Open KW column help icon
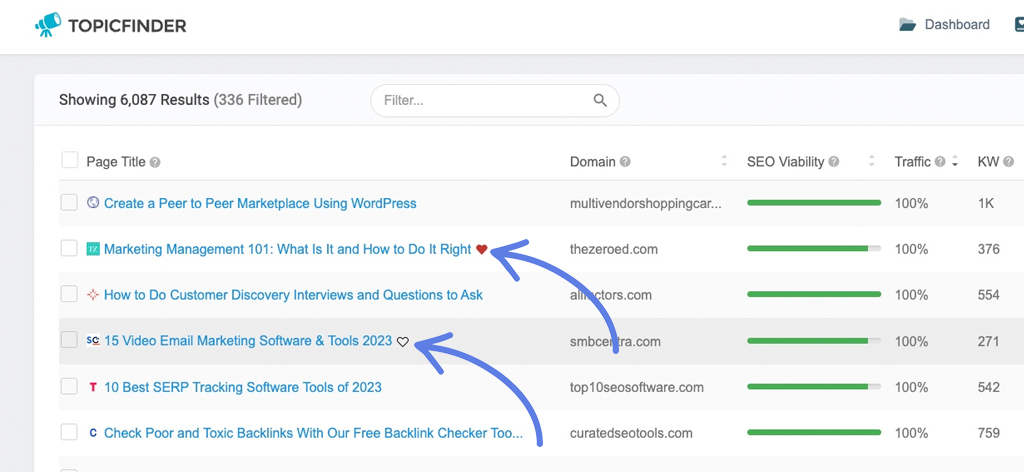Image resolution: width=1024 pixels, height=472 pixels. click(x=1009, y=162)
